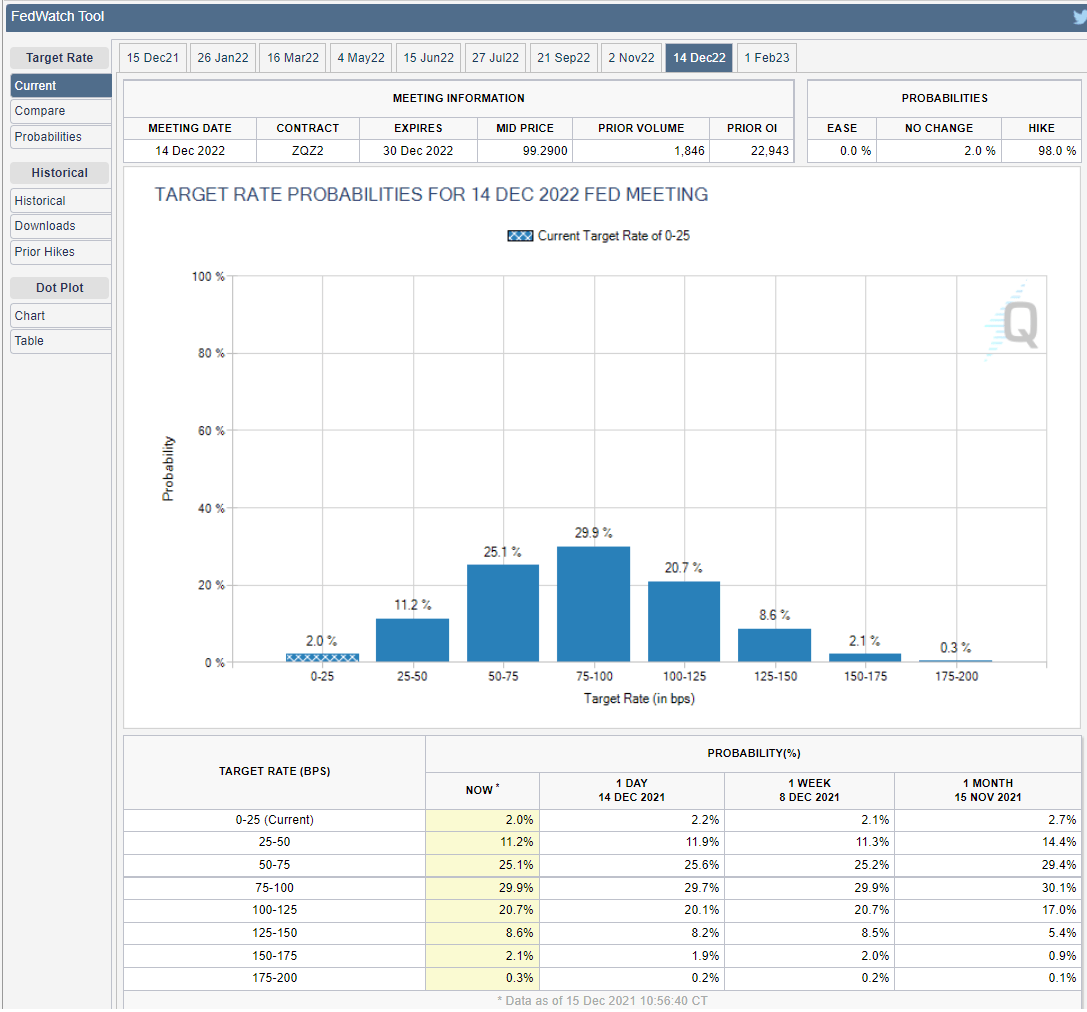Open the Downloads section in sidebar
The height and width of the screenshot is (1012, 1087).
[x=60, y=226]
